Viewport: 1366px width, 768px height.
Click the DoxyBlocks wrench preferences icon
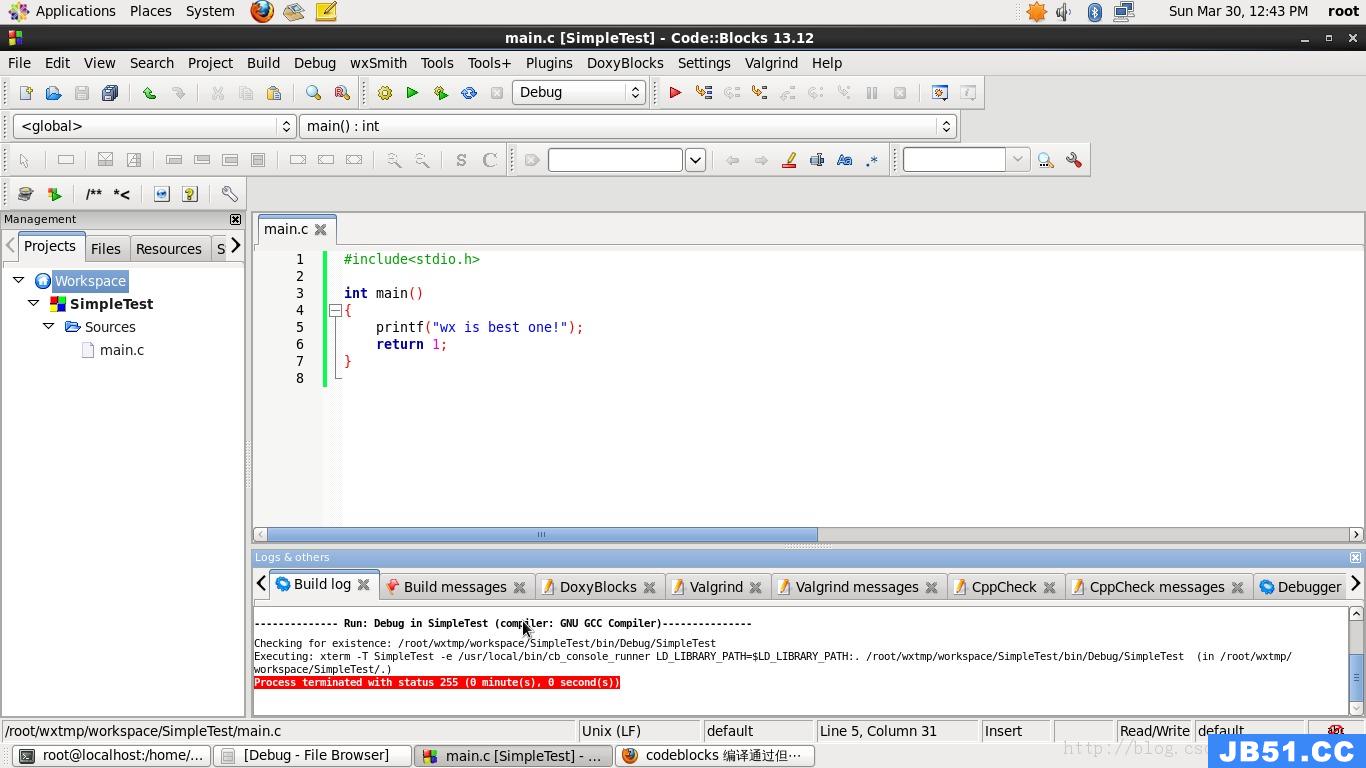click(229, 194)
